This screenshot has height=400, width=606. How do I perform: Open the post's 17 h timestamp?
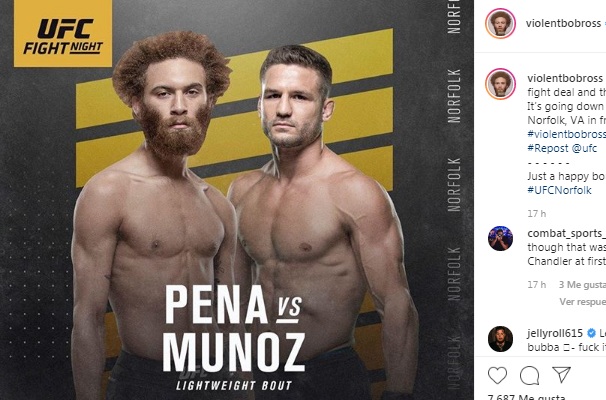click(x=537, y=213)
